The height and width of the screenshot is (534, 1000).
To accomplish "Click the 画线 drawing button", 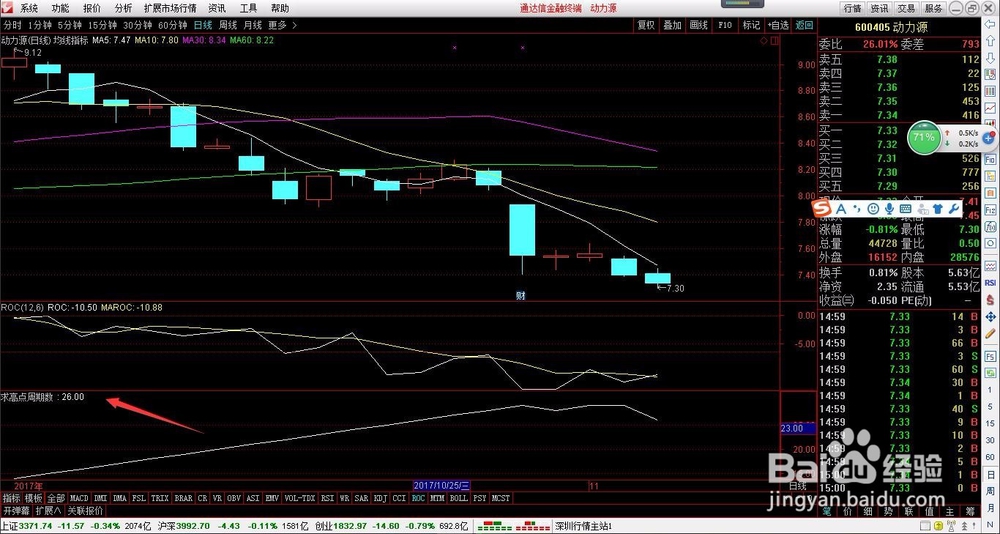I will point(699,26).
